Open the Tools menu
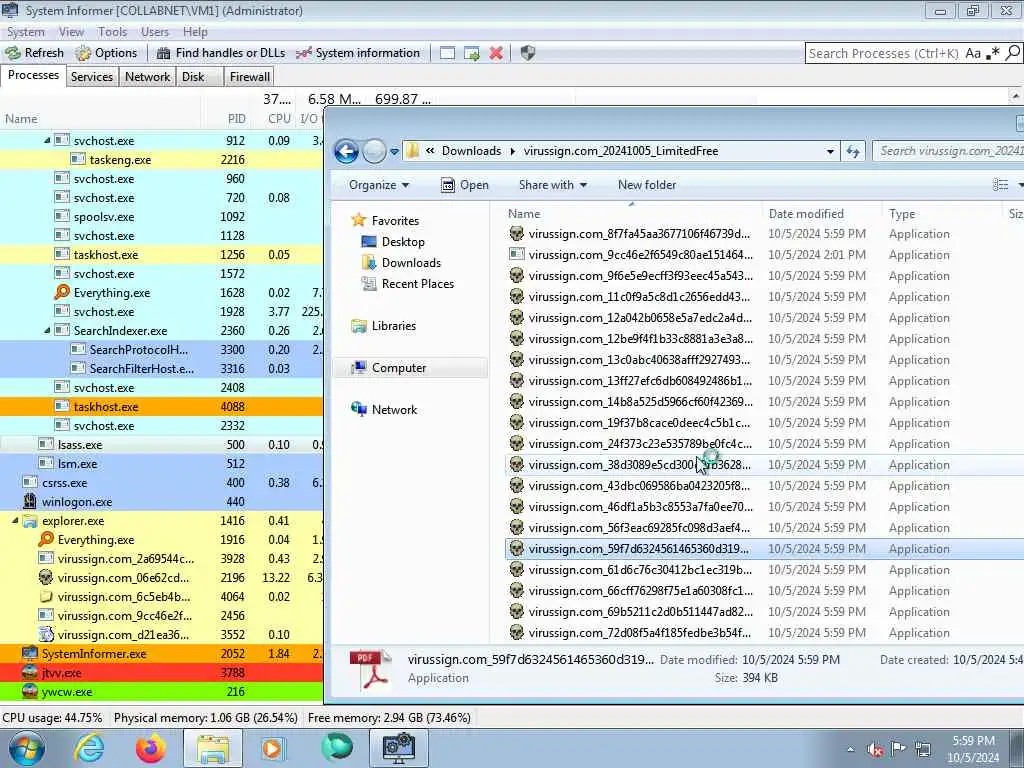The image size is (1024, 768). tap(112, 32)
